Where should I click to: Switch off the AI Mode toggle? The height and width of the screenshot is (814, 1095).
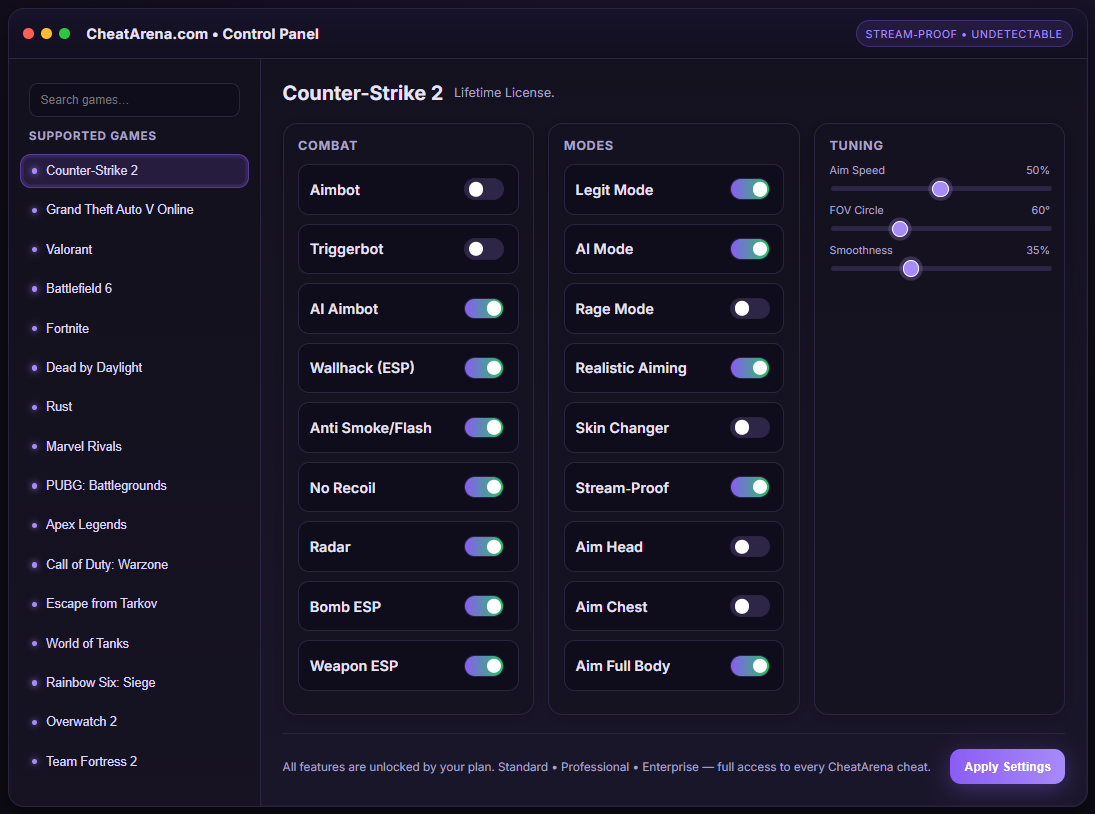pyautogui.click(x=750, y=249)
